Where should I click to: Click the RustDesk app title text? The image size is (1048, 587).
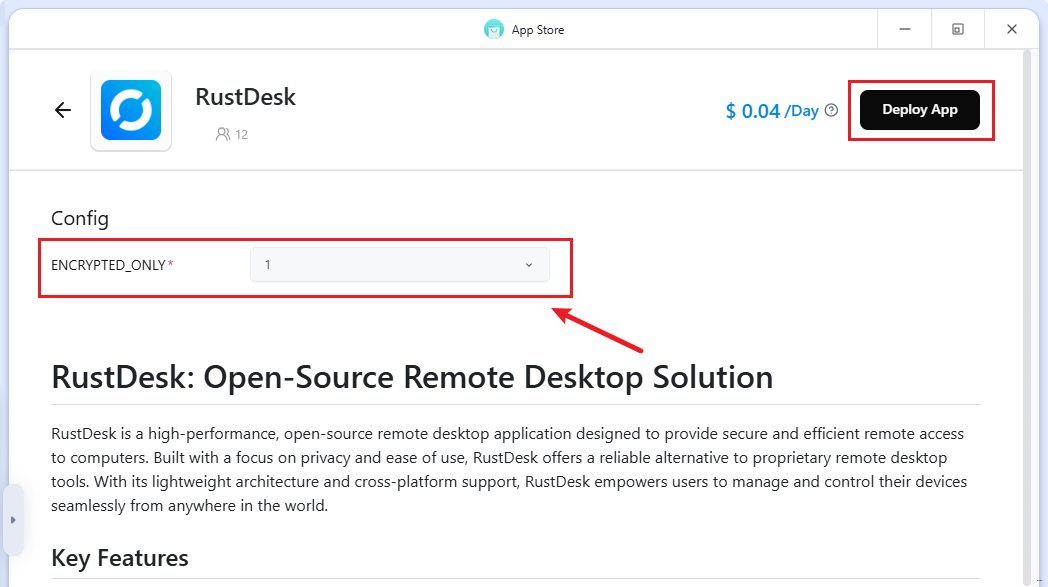click(x=245, y=97)
